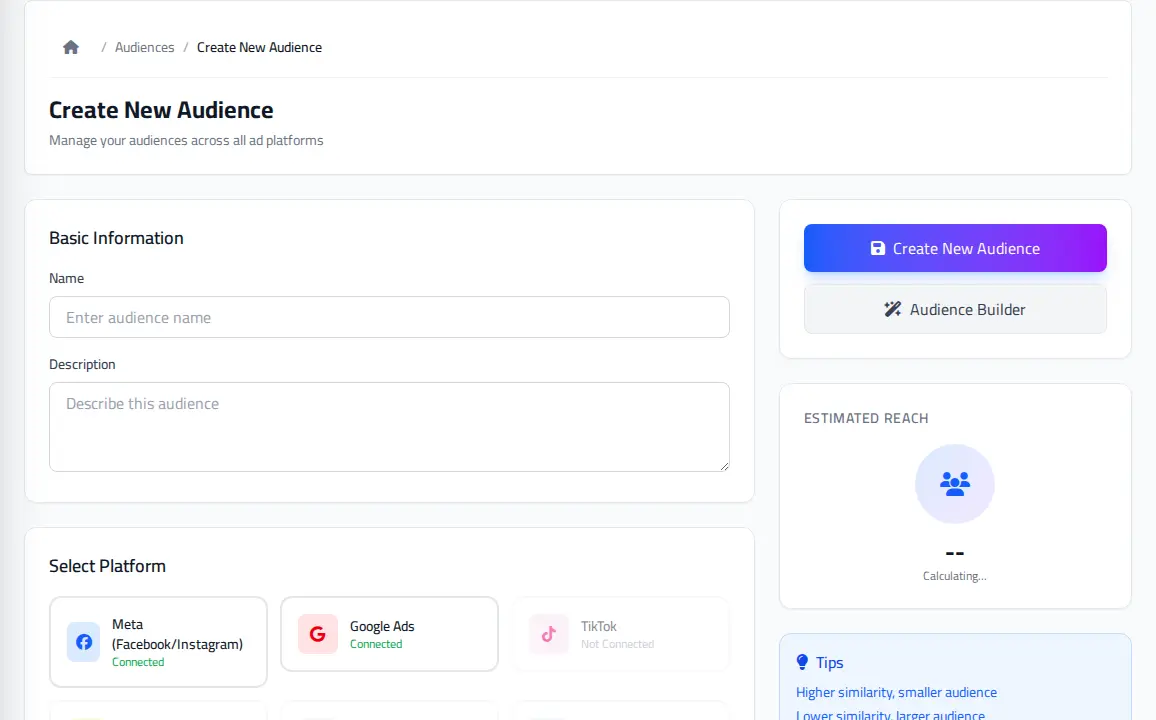The width and height of the screenshot is (1156, 720).
Task: Grab the description textarea resize handle
Action: coord(725,466)
